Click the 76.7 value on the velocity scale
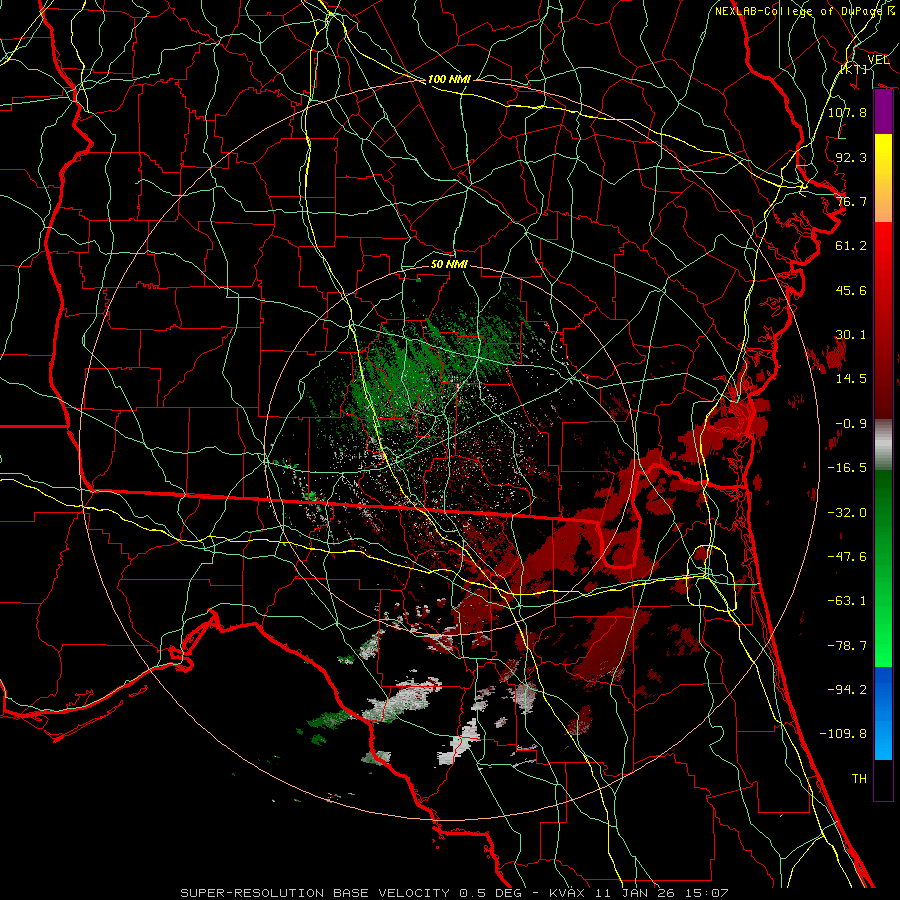The width and height of the screenshot is (900, 900). point(851,201)
